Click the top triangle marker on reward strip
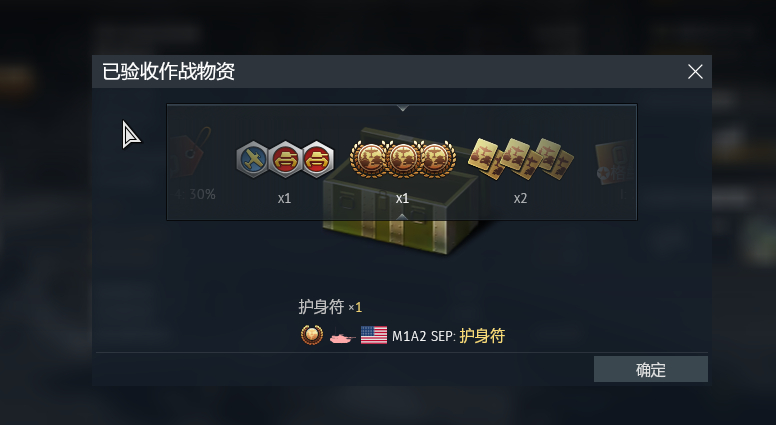This screenshot has height=425, width=776. tap(402, 108)
